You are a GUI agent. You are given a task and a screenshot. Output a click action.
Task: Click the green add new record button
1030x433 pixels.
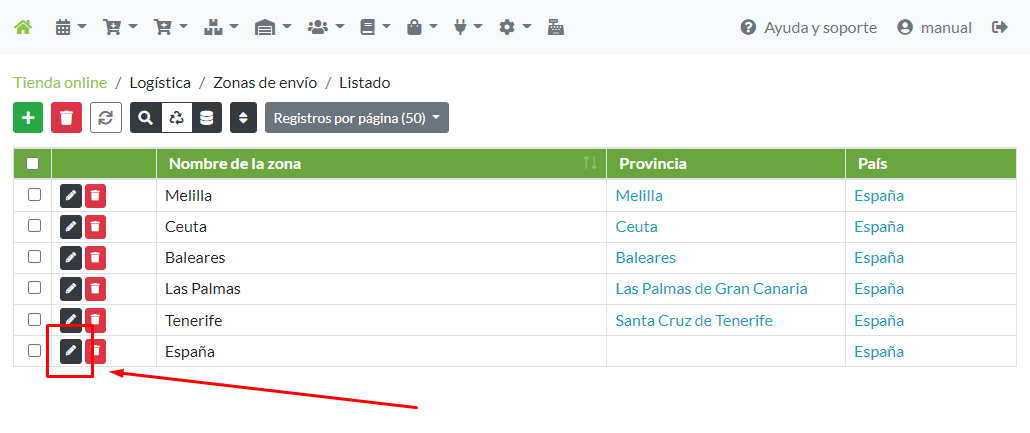[28, 118]
